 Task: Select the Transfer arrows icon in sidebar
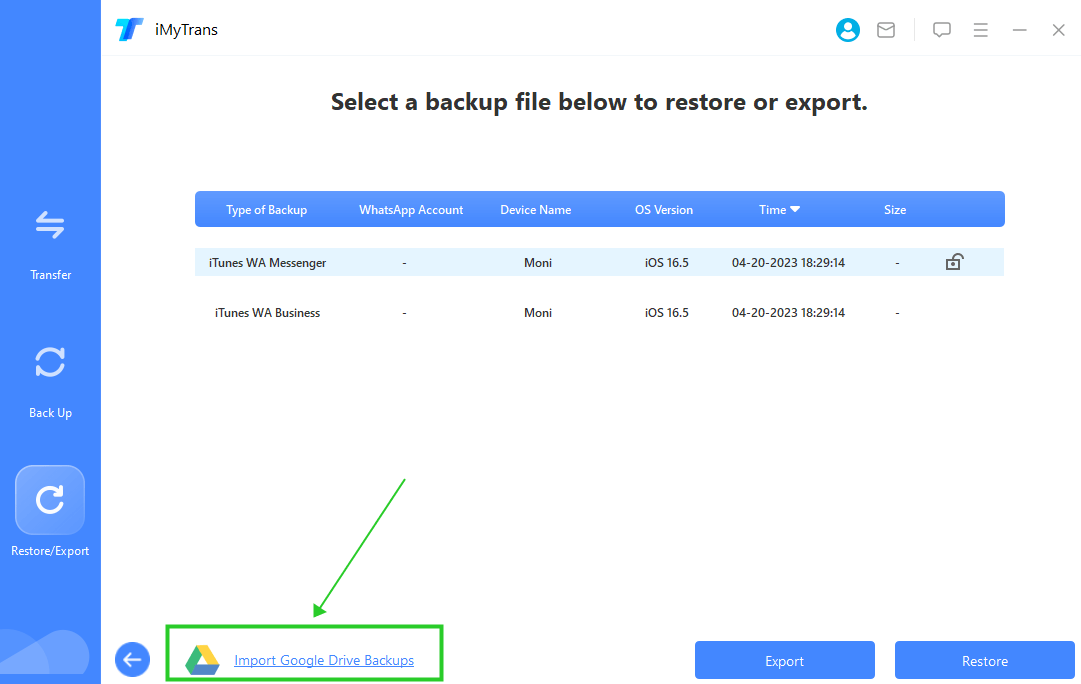(x=50, y=225)
